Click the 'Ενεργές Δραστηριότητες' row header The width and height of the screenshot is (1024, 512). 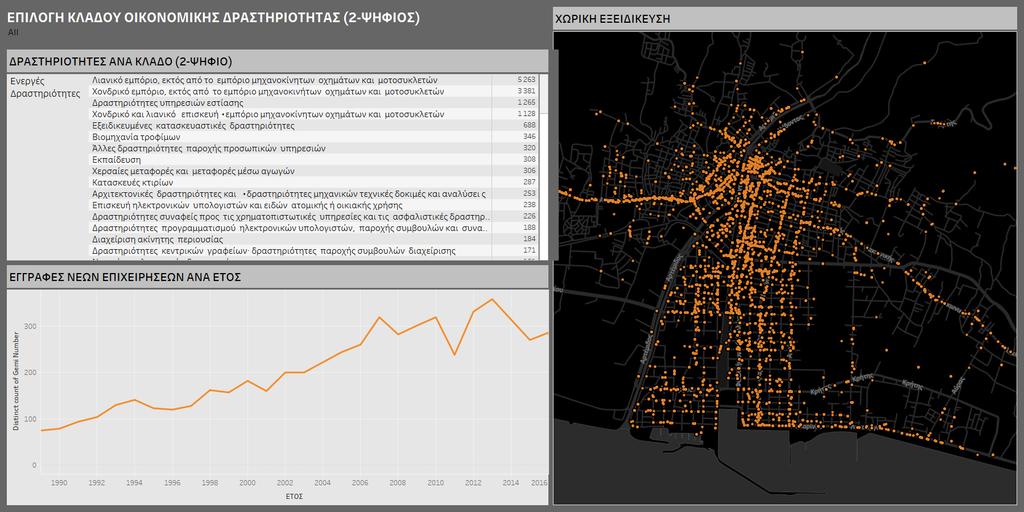(x=45, y=86)
